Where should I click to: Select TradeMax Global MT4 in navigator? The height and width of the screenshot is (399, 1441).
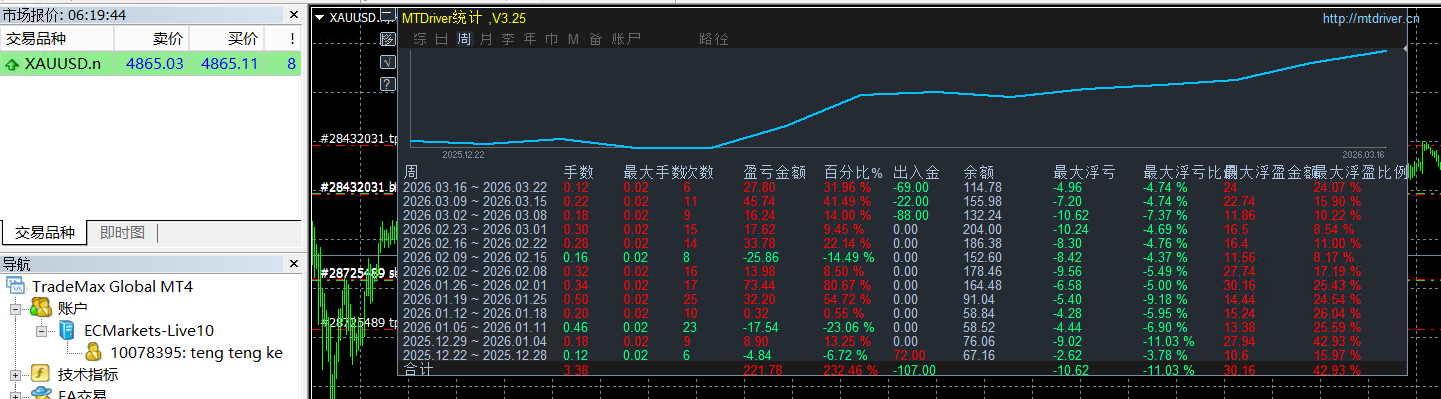tap(112, 287)
